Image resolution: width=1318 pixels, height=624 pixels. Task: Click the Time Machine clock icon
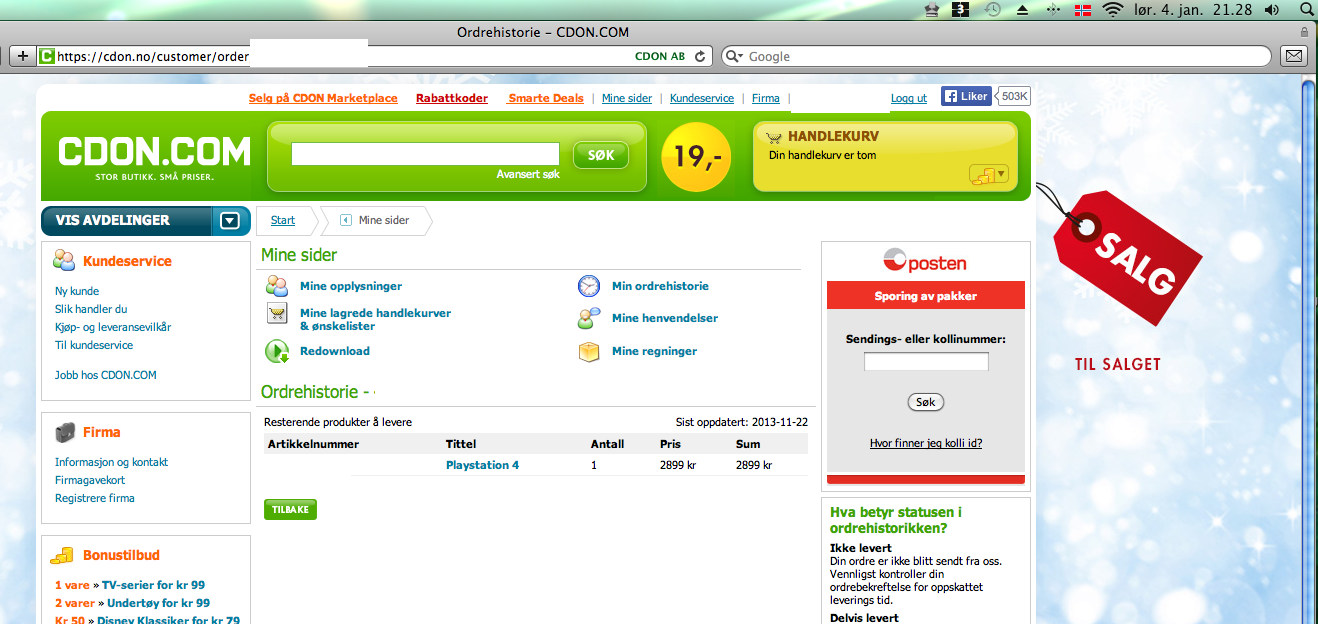(993, 10)
